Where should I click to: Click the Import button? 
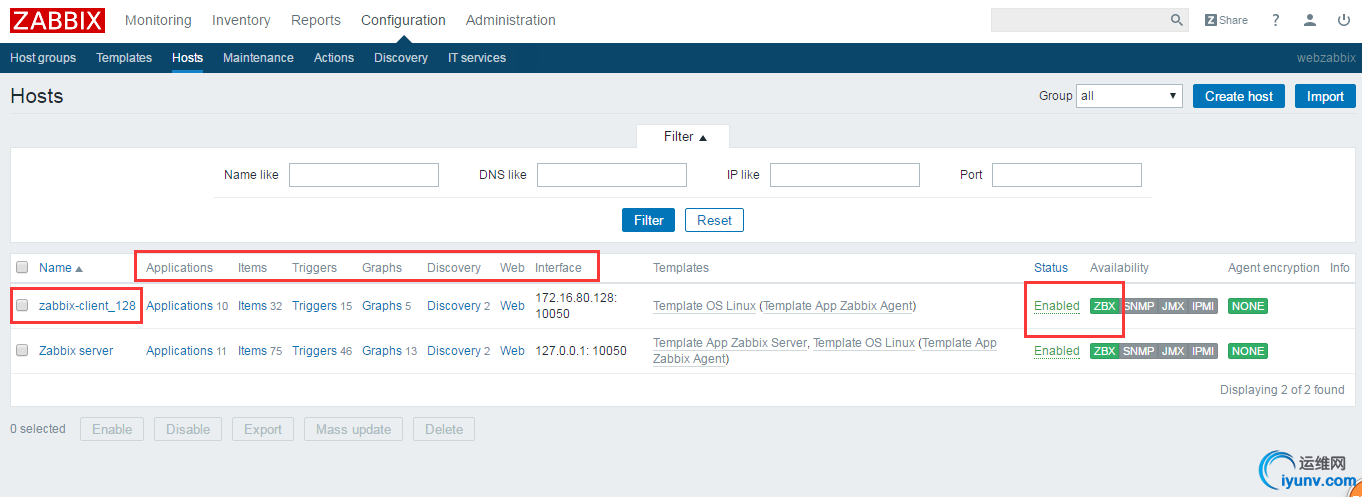1326,96
